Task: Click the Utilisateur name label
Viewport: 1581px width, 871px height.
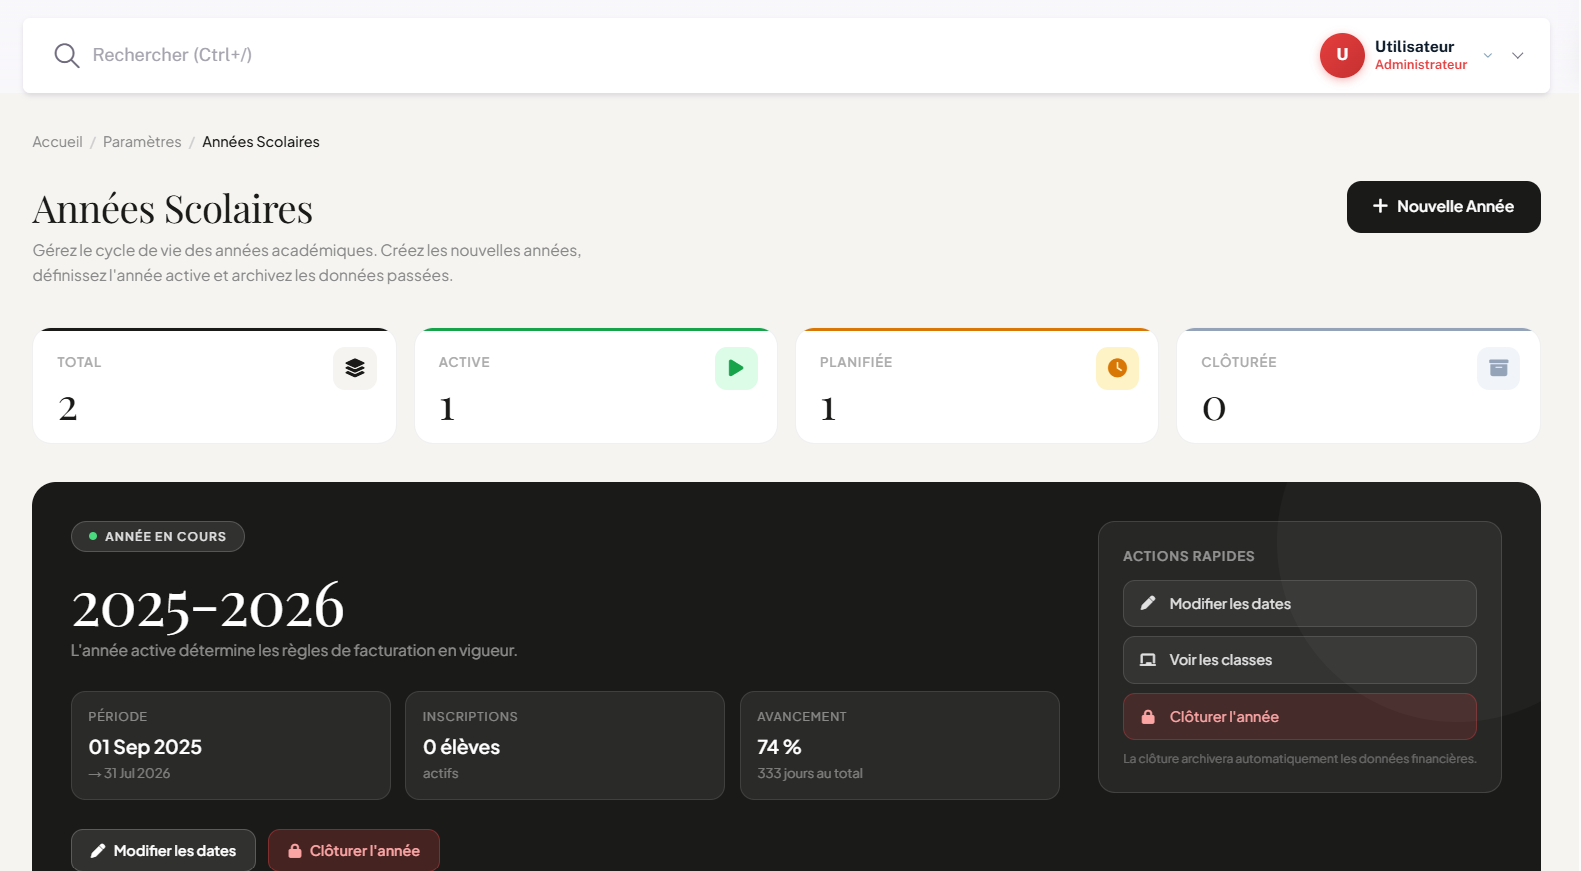Action: click(1414, 47)
